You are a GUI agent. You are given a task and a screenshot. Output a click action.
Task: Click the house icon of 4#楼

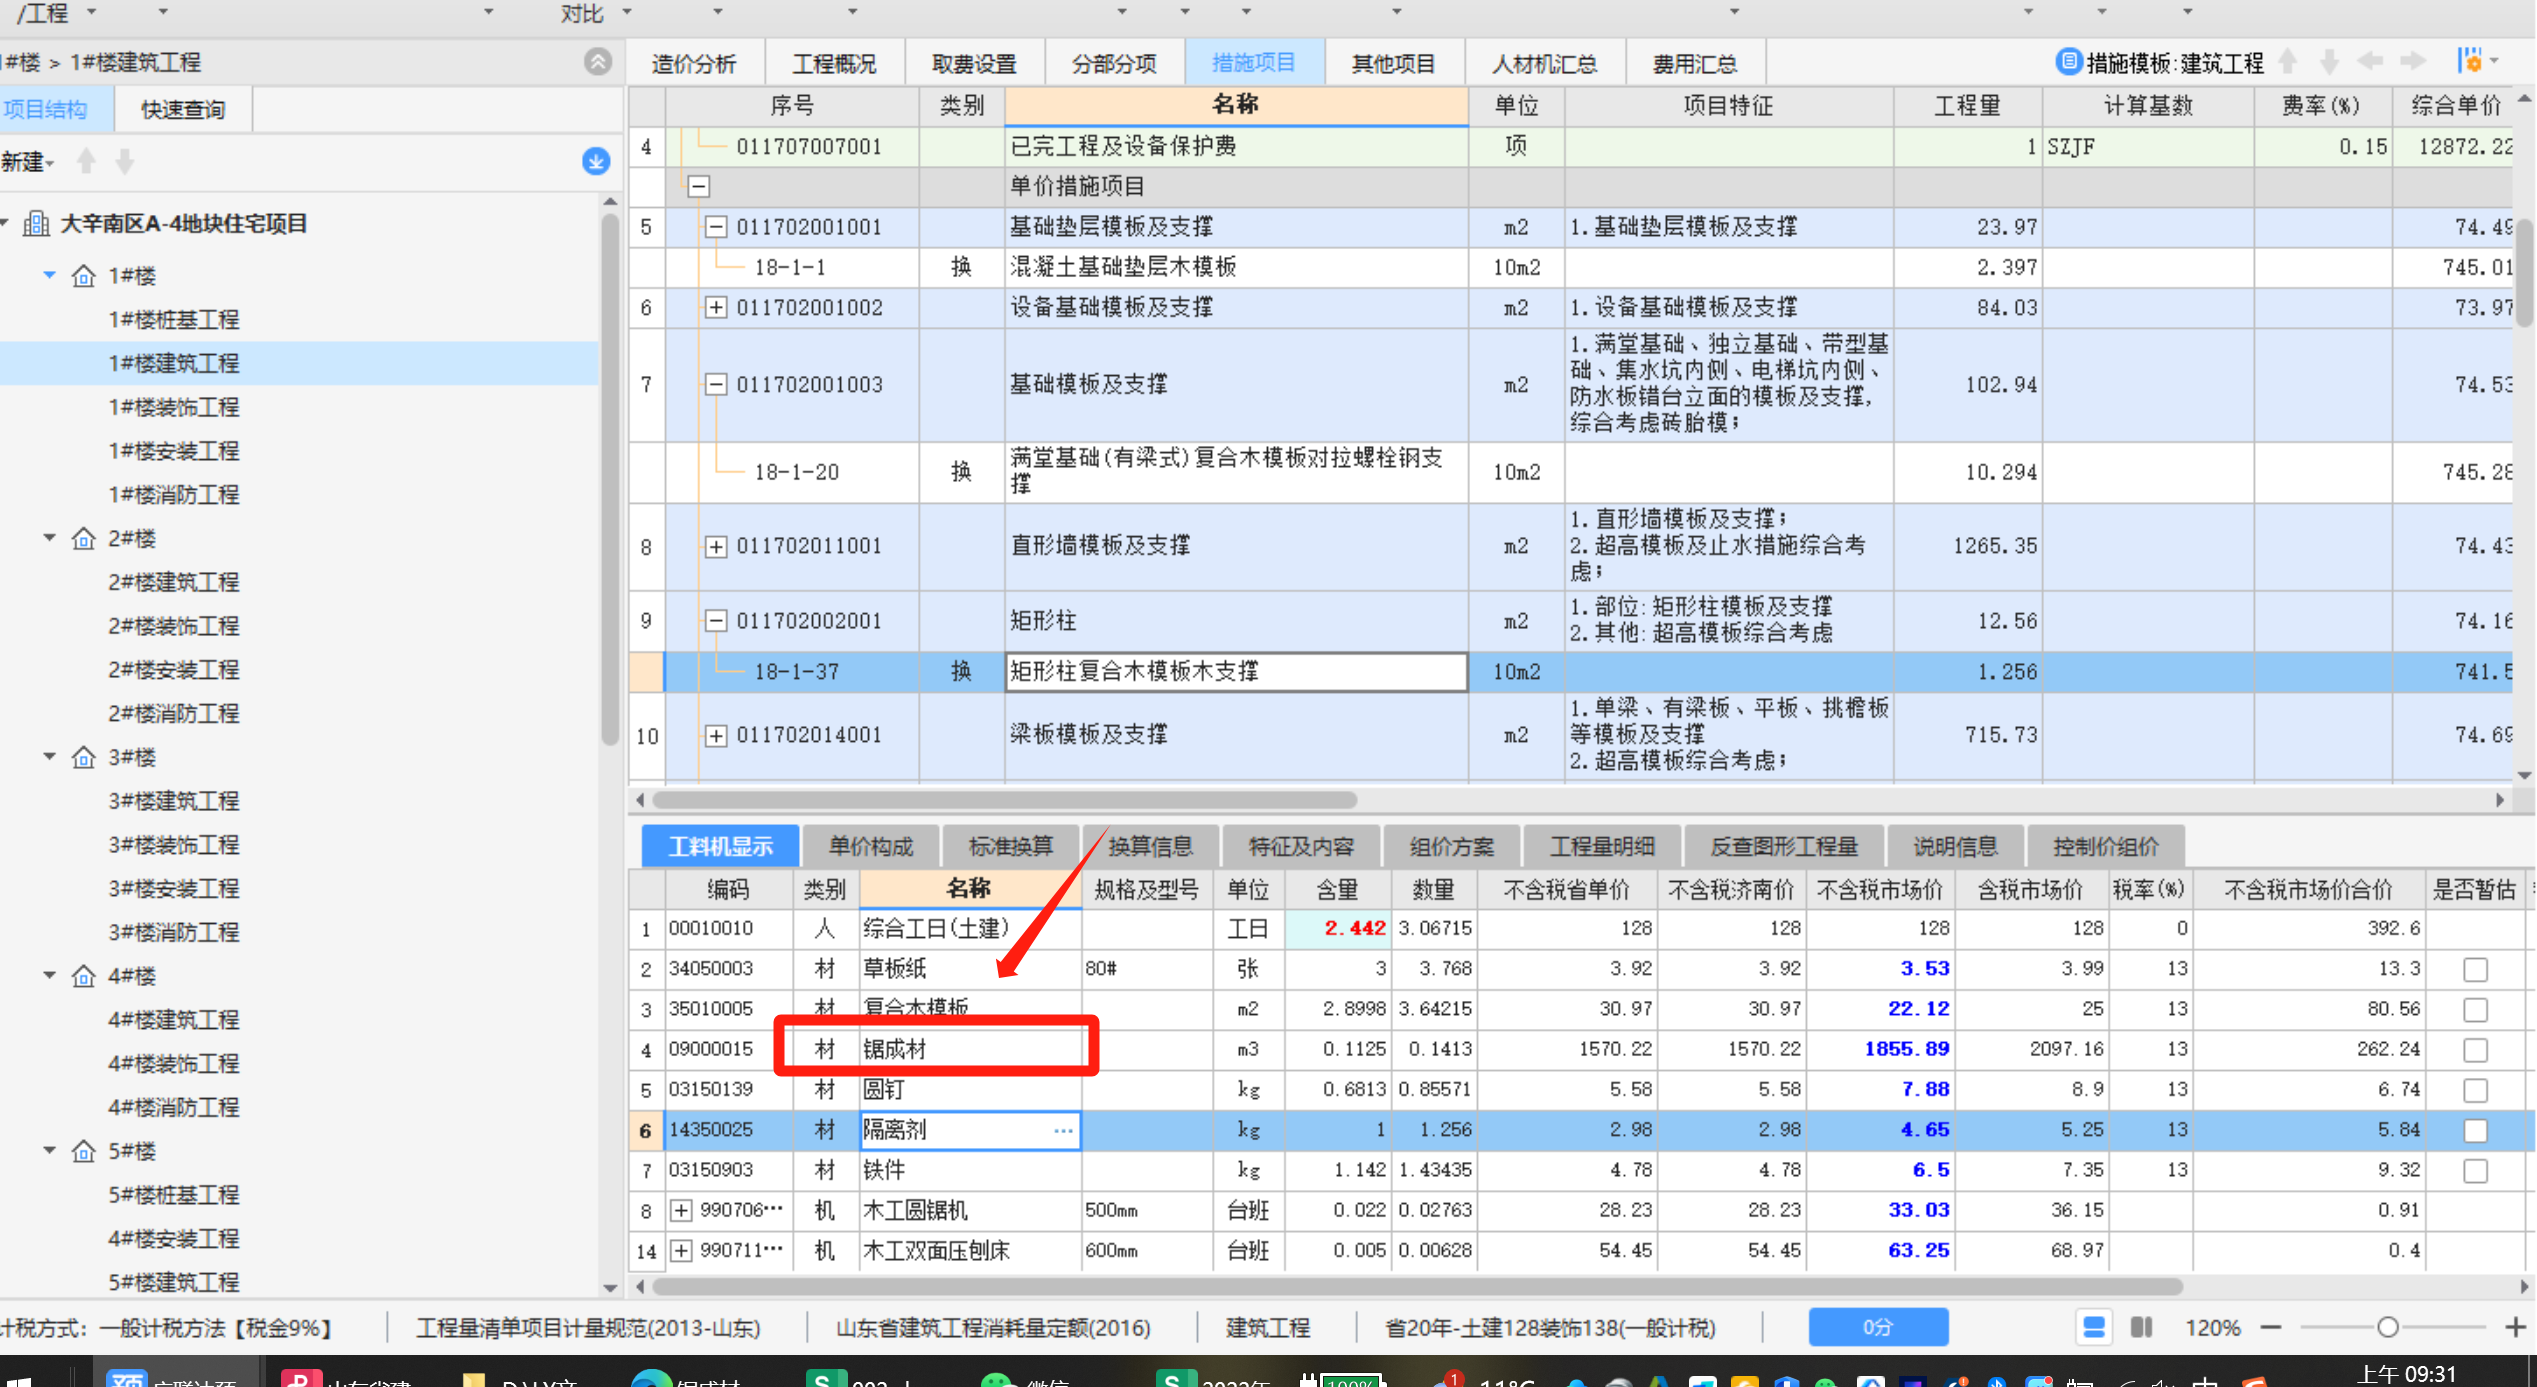coord(84,976)
